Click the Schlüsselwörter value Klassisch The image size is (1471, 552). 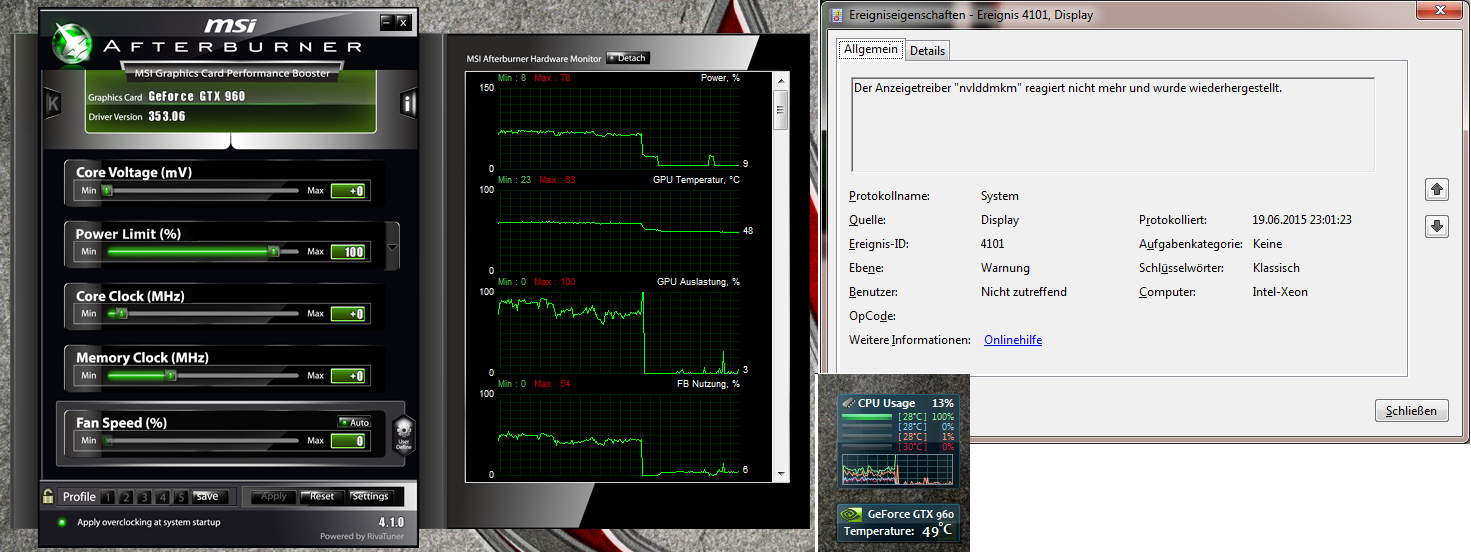pos(1276,268)
